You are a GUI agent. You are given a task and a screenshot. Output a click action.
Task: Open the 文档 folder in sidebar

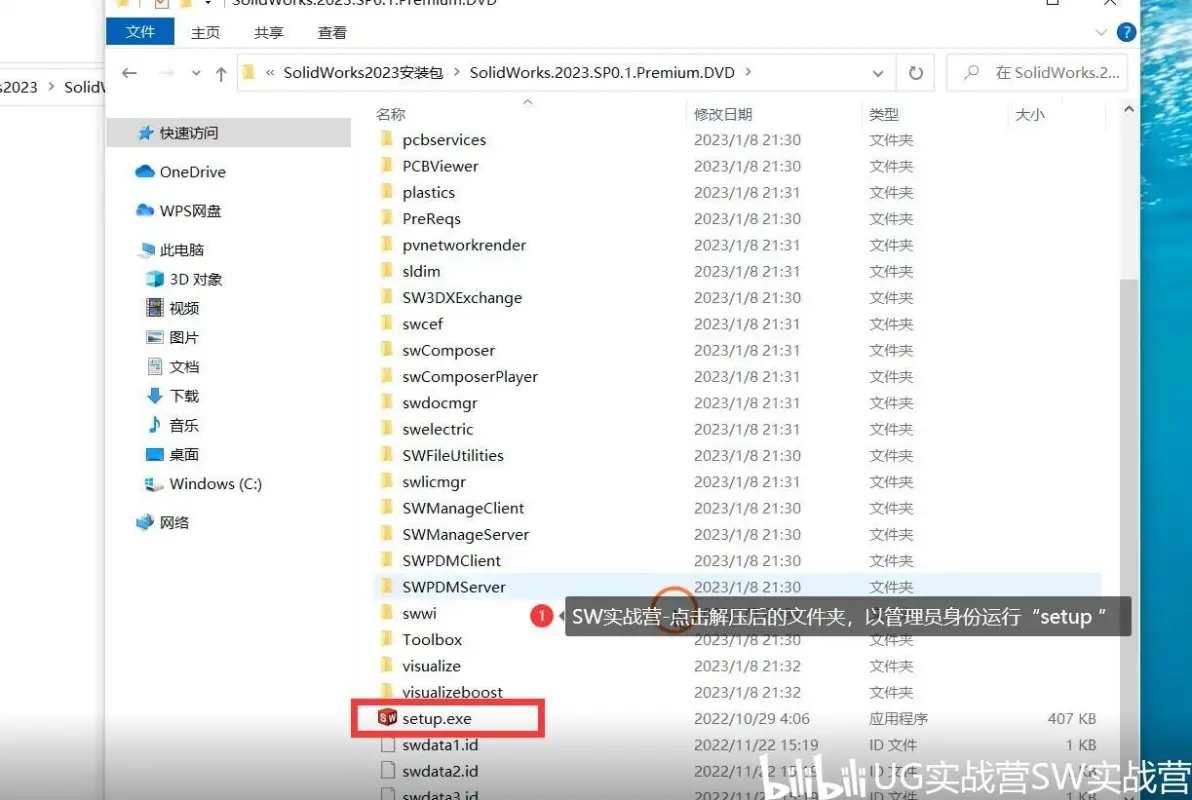click(x=172, y=367)
